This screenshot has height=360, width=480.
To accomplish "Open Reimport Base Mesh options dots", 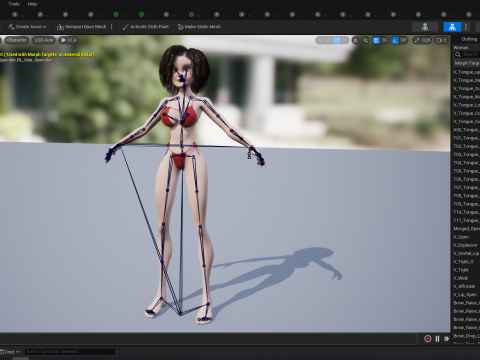I will click(112, 27).
